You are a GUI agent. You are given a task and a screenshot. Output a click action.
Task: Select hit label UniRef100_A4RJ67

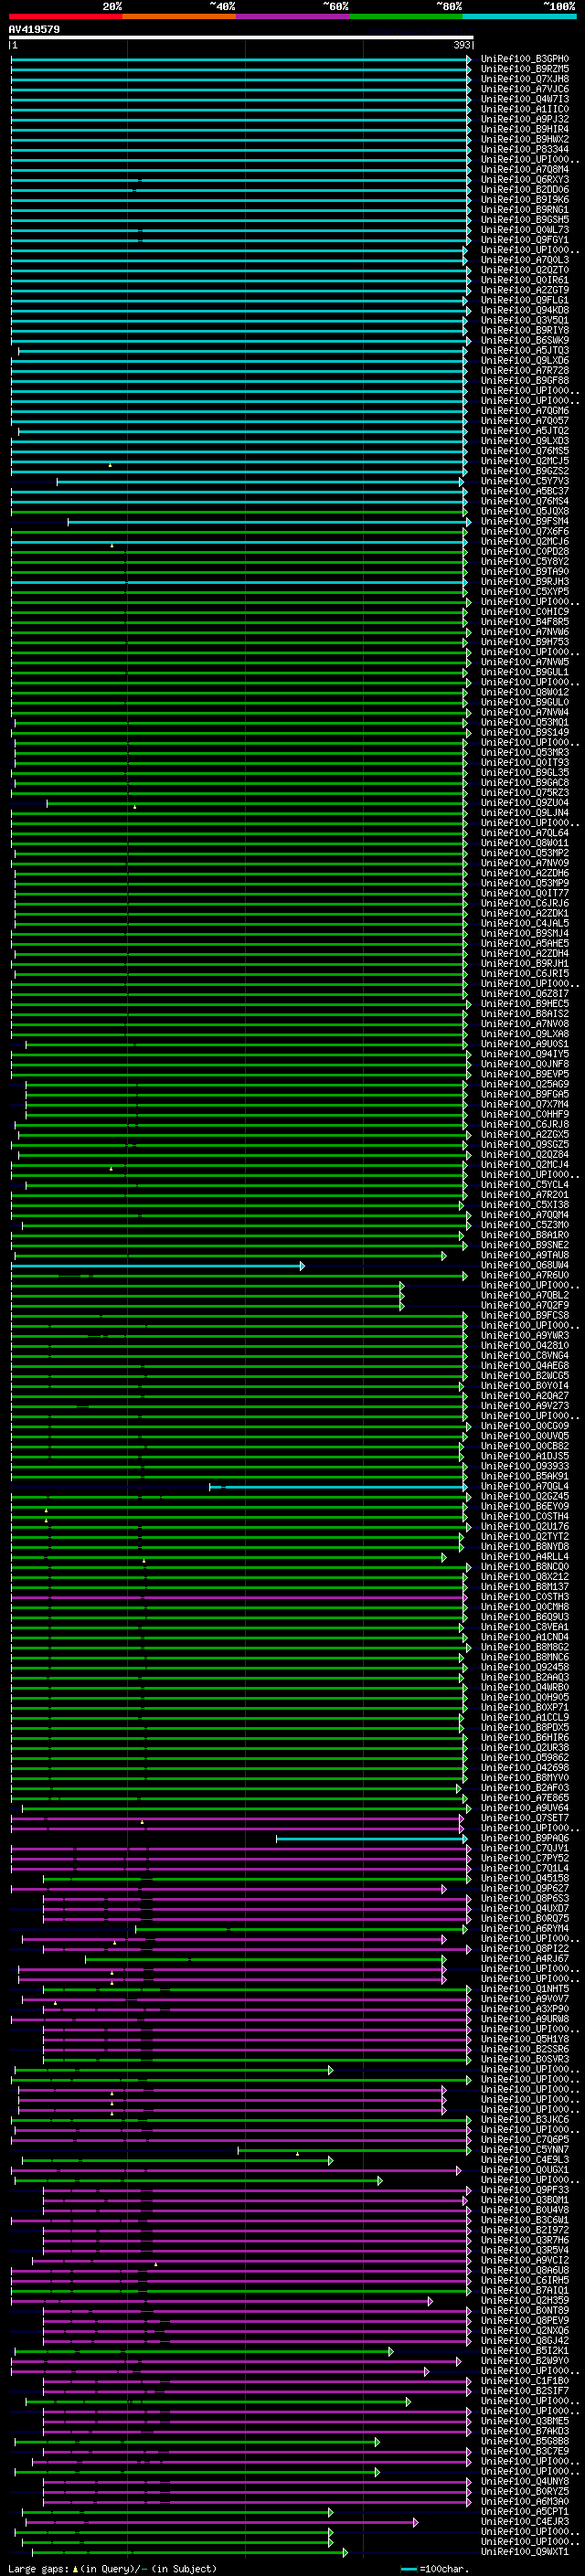coord(525,1960)
